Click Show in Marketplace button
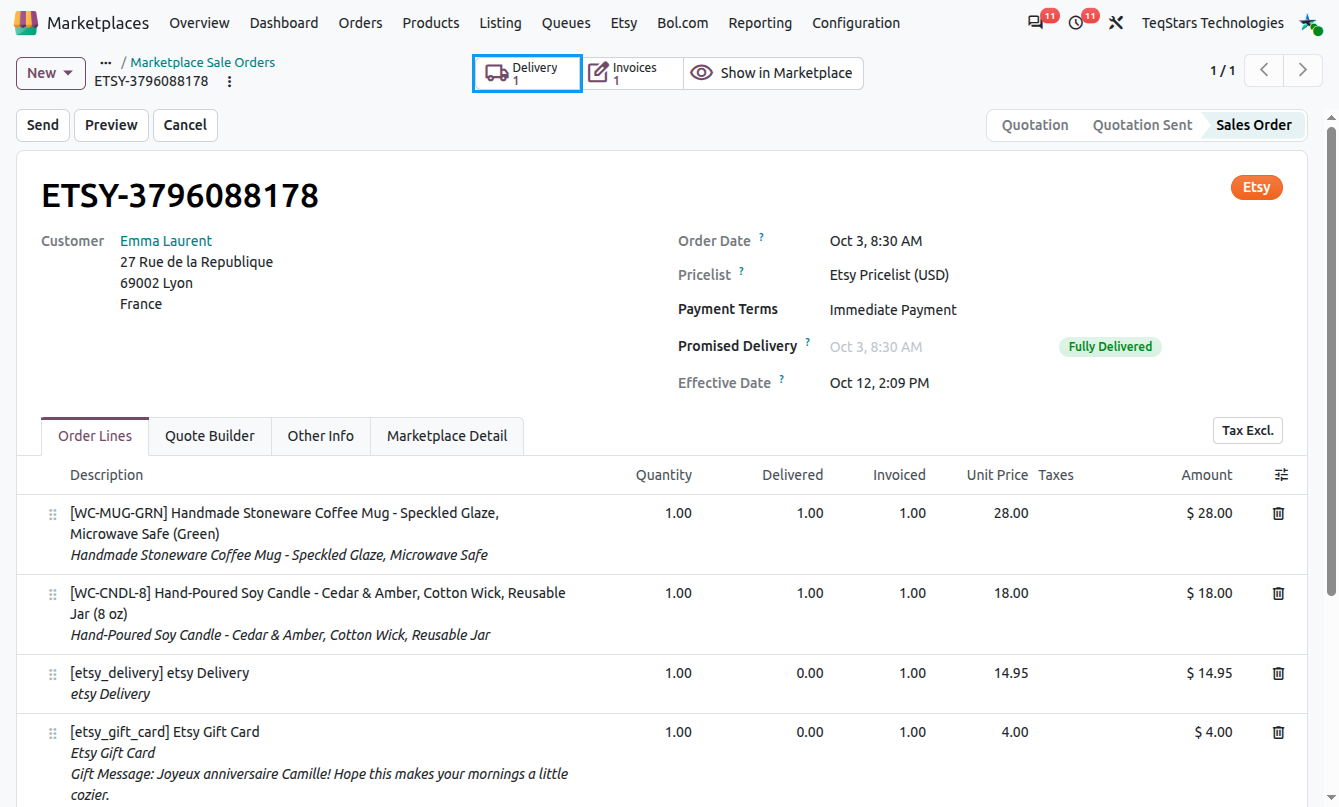1339x807 pixels. tap(773, 73)
